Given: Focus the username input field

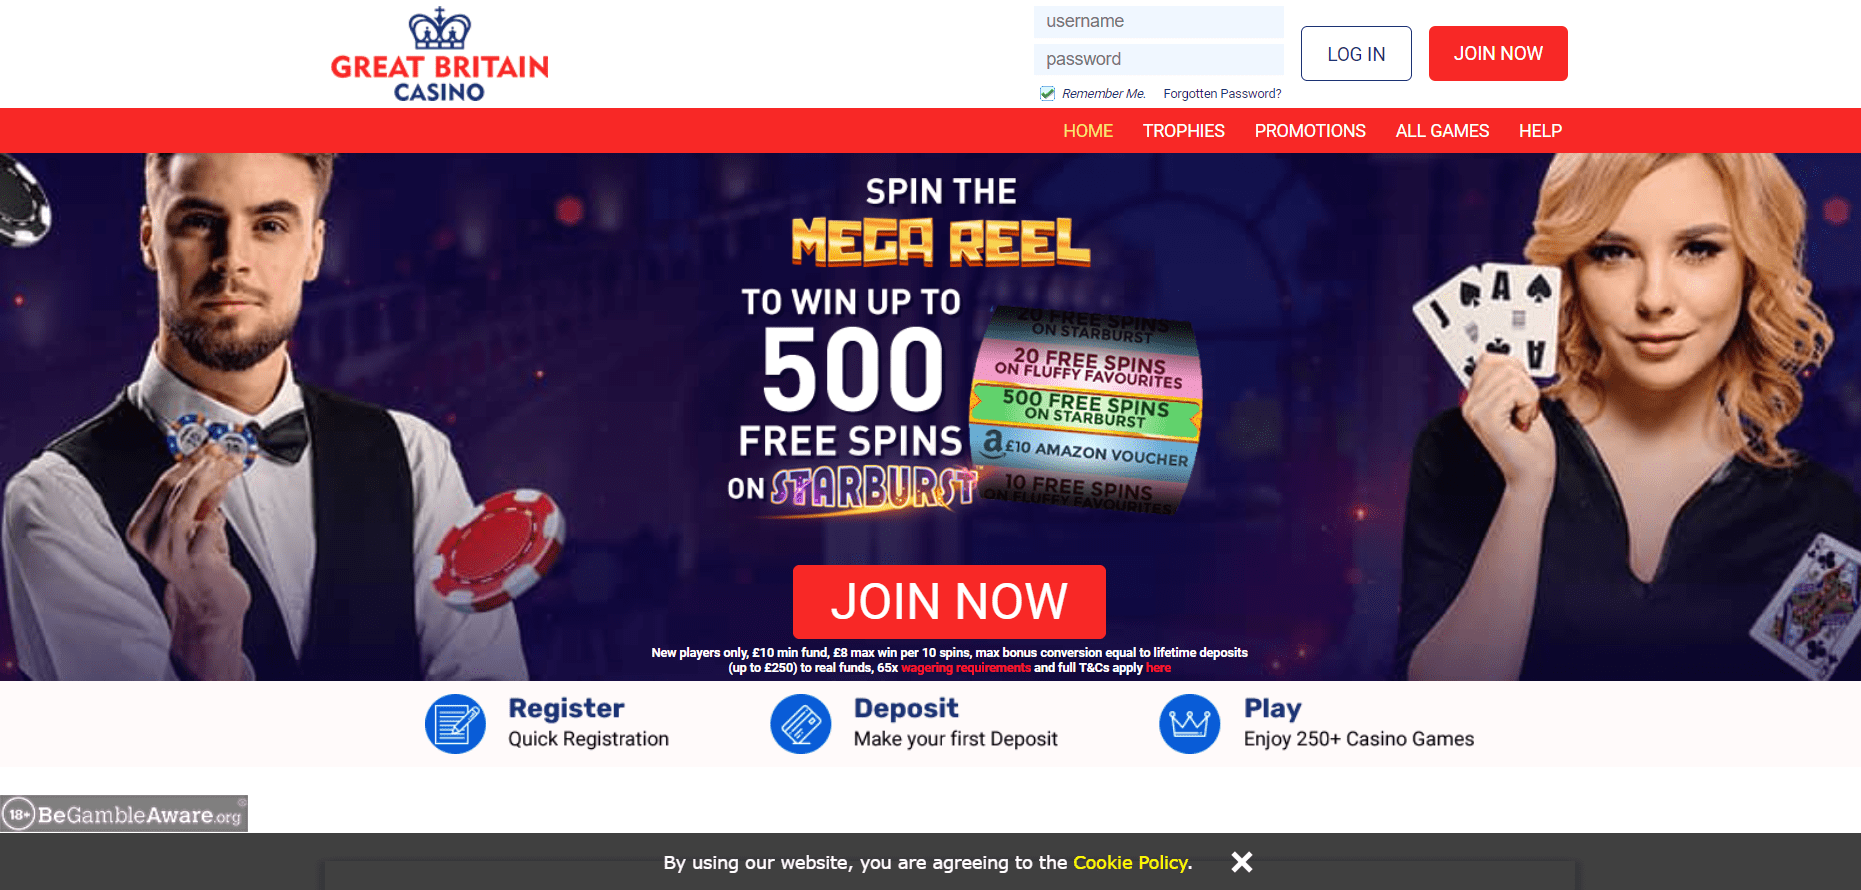Looking at the screenshot, I should click(x=1158, y=21).
